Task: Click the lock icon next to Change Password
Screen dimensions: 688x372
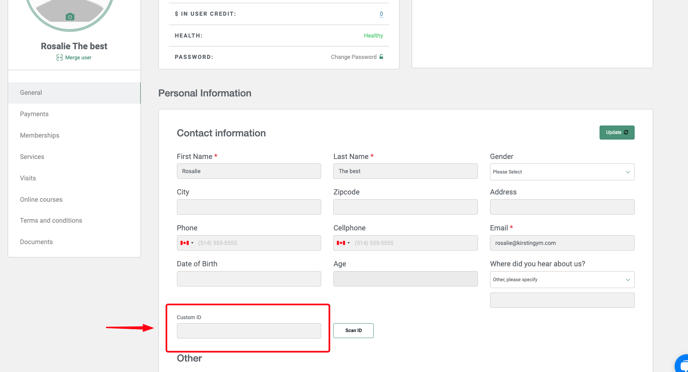Action: [x=381, y=57]
